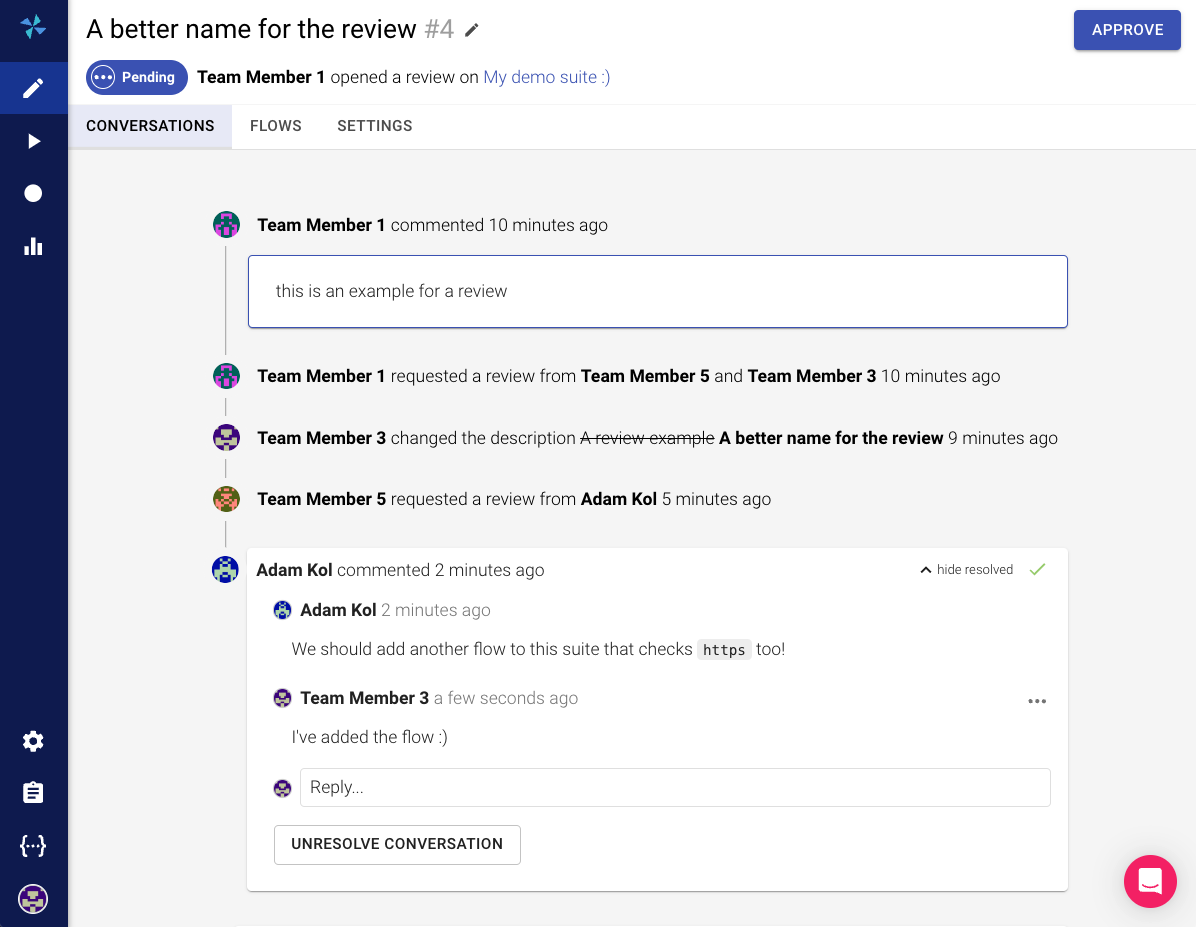This screenshot has height=927, width=1196.
Task: Click the user avatar at sidebar bottom
Action: tap(33, 898)
